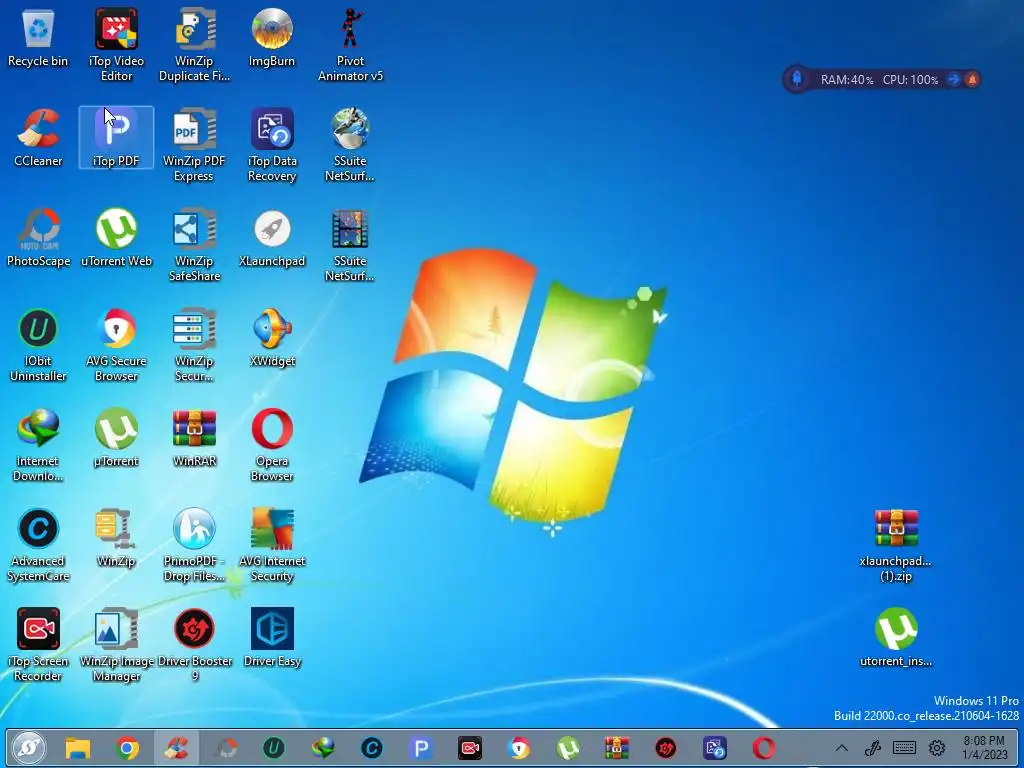Click the uTorrent taskbar icon

click(x=568, y=748)
